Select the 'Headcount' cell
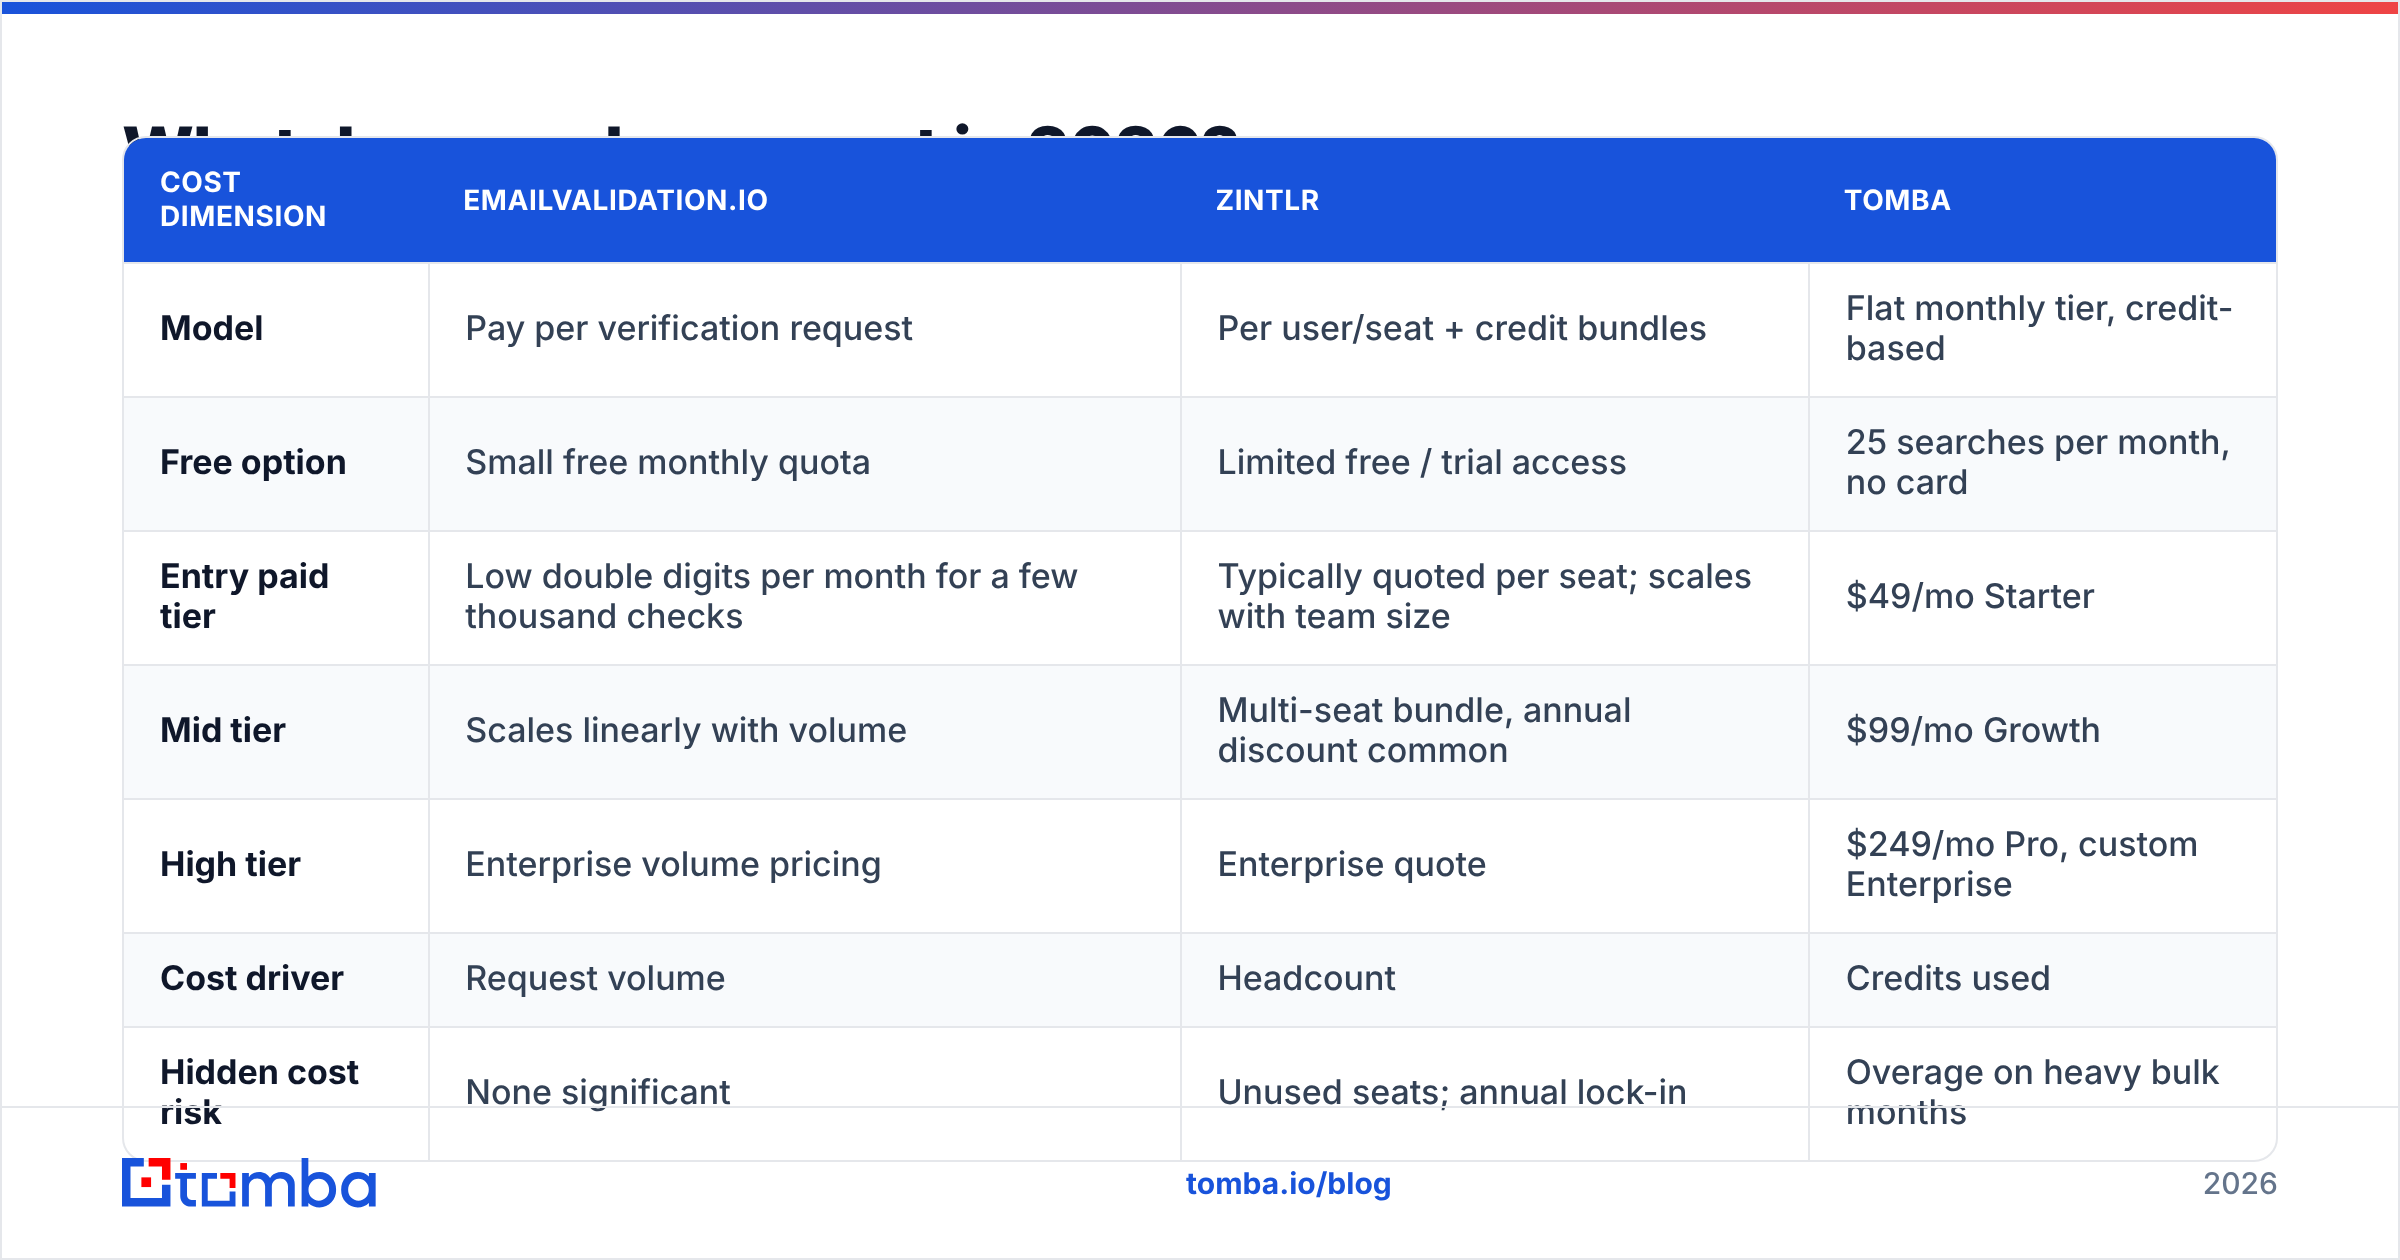Image resolution: width=2400 pixels, height=1260 pixels. [x=1495, y=979]
